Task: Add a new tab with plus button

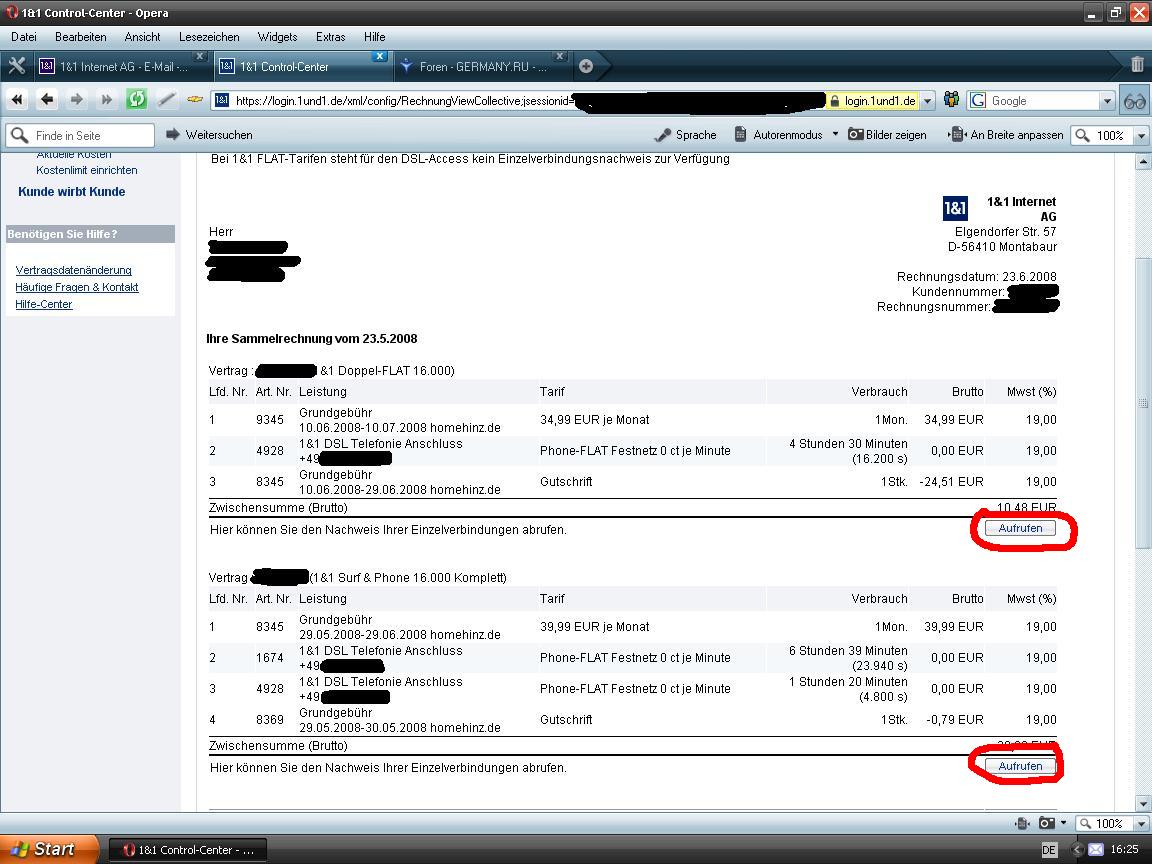Action: pyautogui.click(x=586, y=66)
